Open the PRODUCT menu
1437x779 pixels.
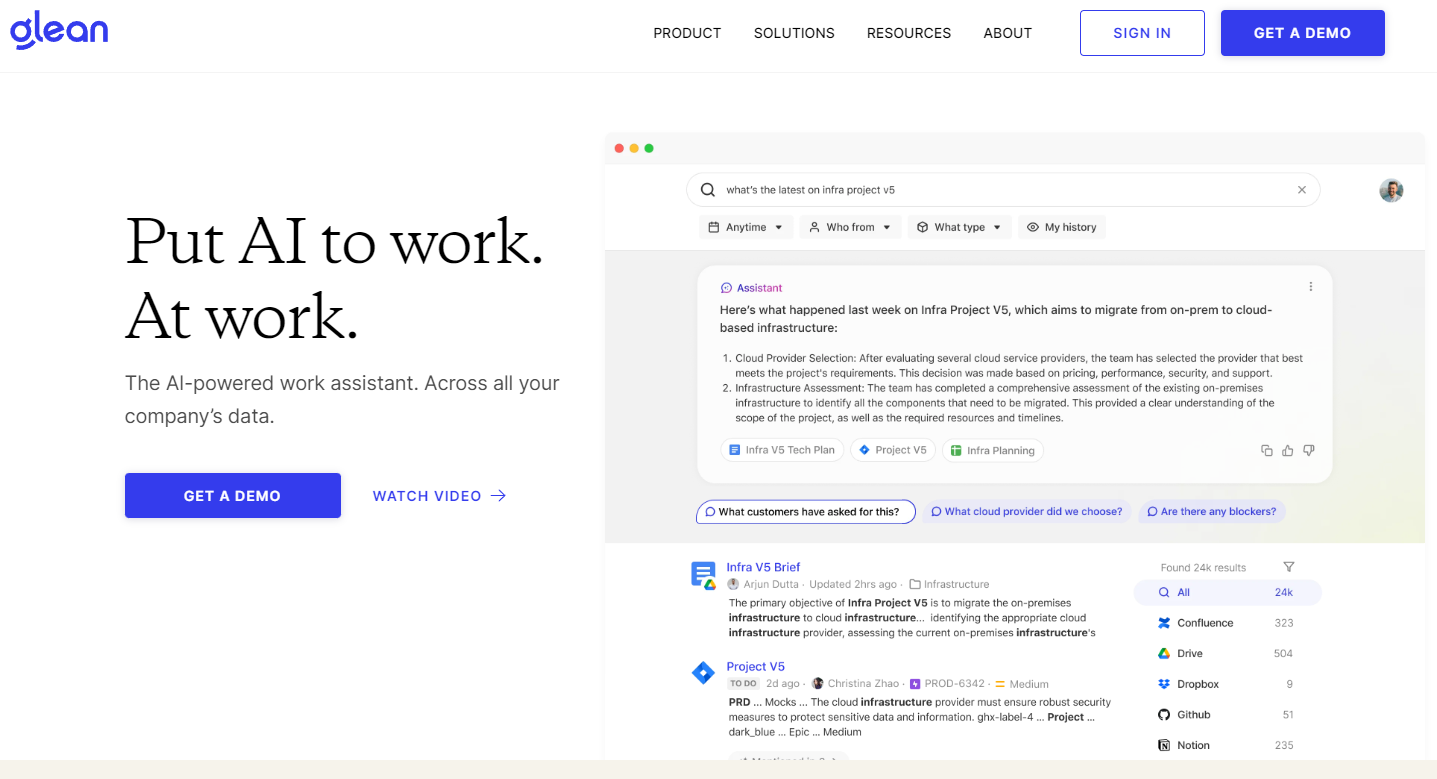pos(687,33)
